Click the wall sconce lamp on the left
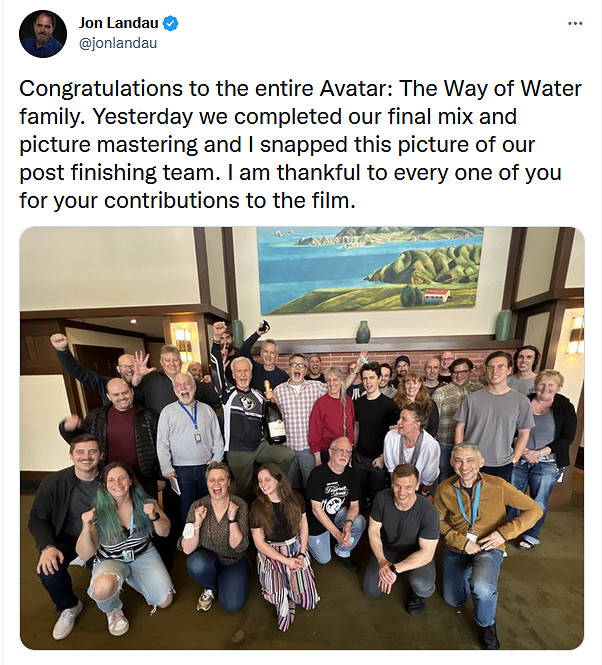This screenshot has width=602, height=665. coord(183,339)
